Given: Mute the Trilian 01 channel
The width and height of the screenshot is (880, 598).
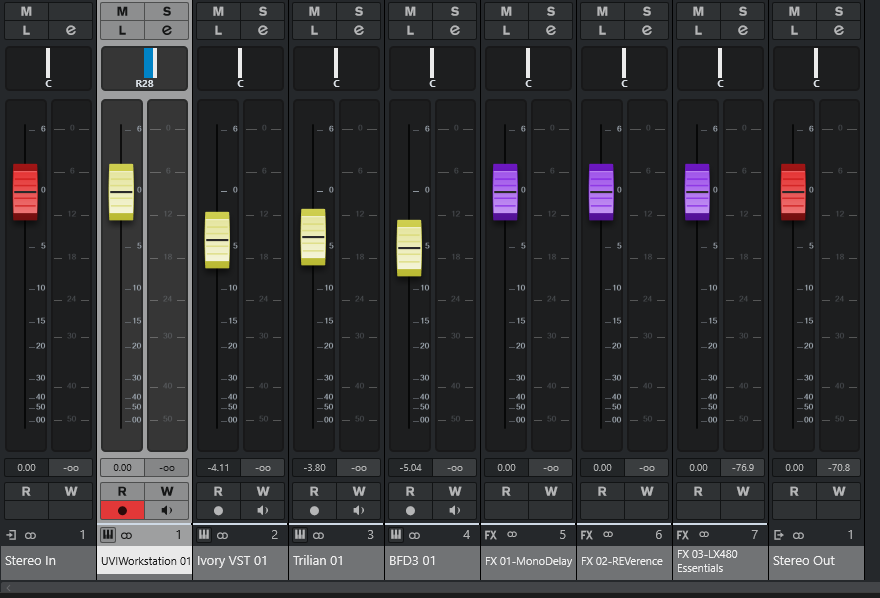Looking at the screenshot, I should pyautogui.click(x=314, y=11).
